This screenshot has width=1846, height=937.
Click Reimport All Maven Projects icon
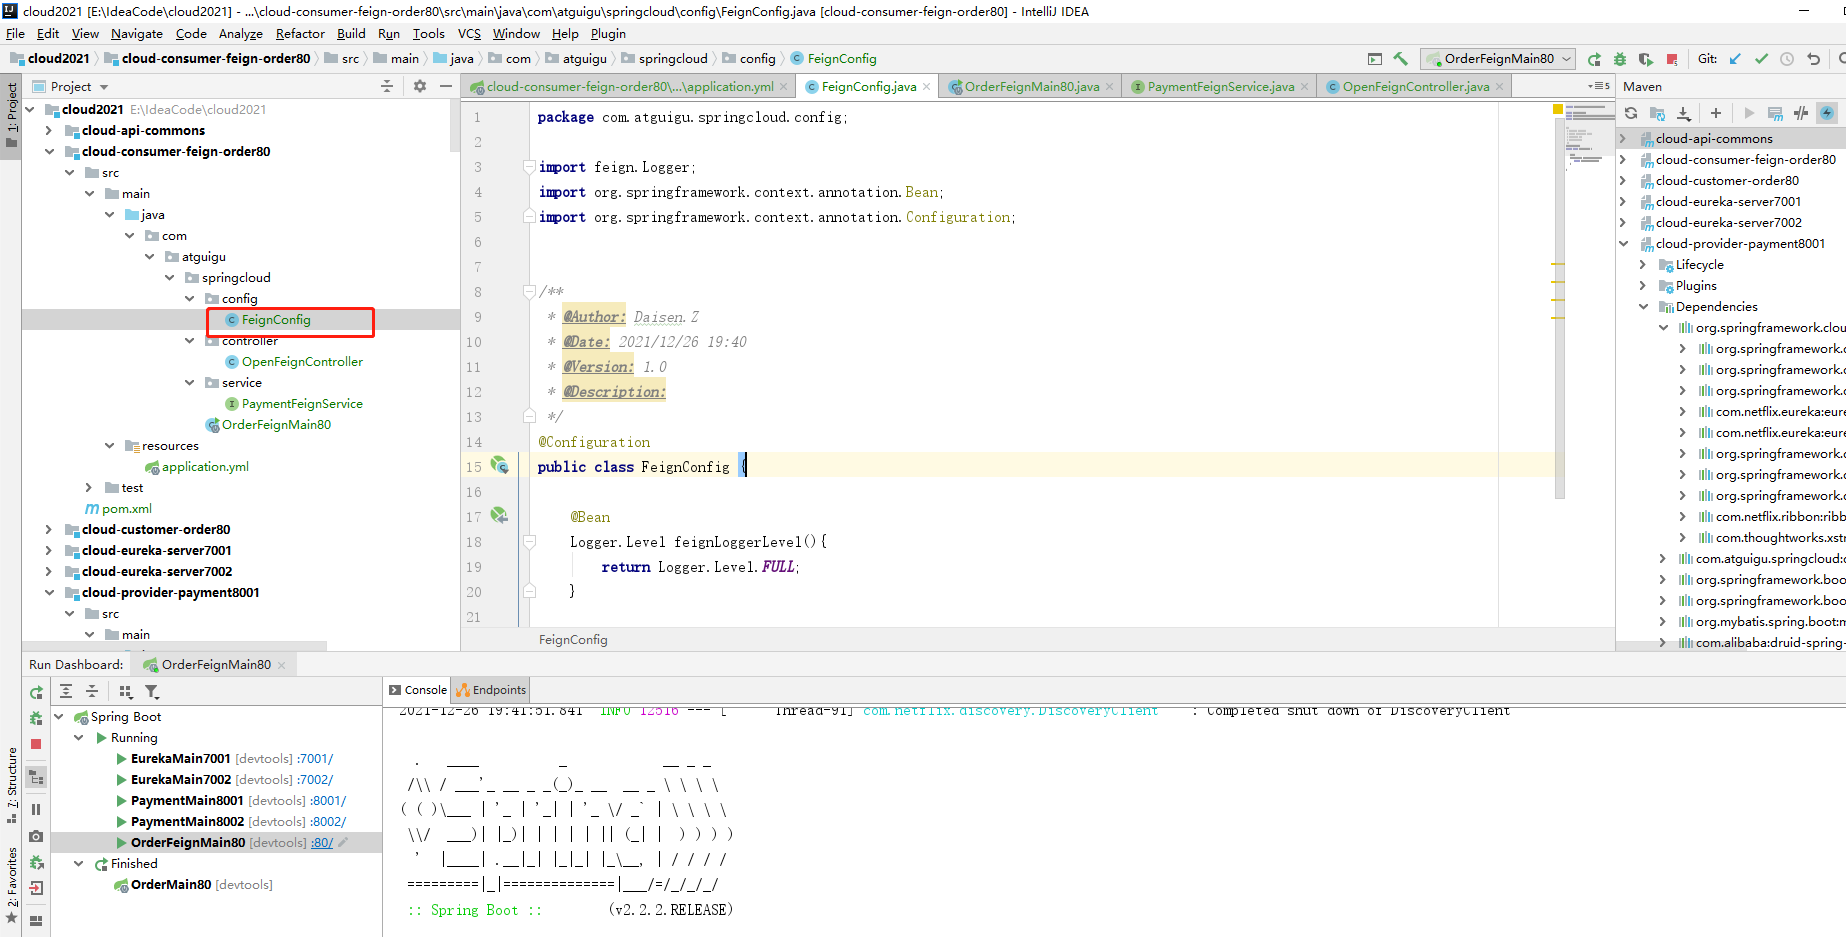[x=1631, y=113]
